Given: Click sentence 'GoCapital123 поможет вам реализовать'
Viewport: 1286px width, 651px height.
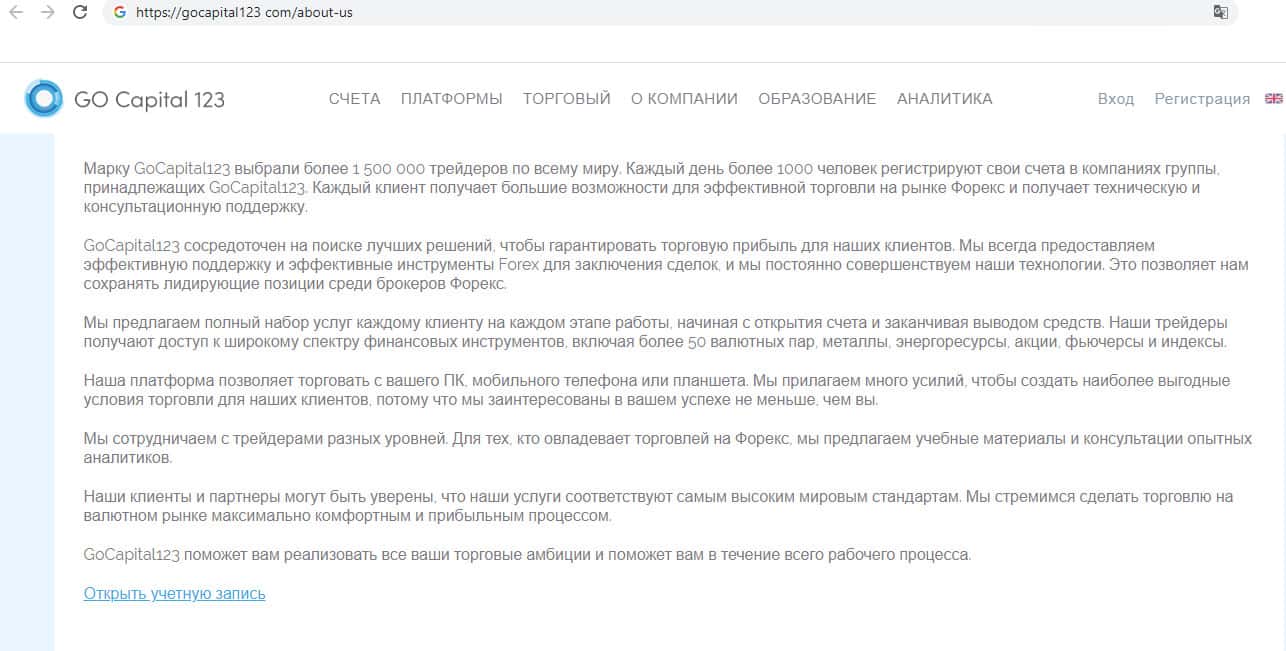Looking at the screenshot, I should [527, 554].
